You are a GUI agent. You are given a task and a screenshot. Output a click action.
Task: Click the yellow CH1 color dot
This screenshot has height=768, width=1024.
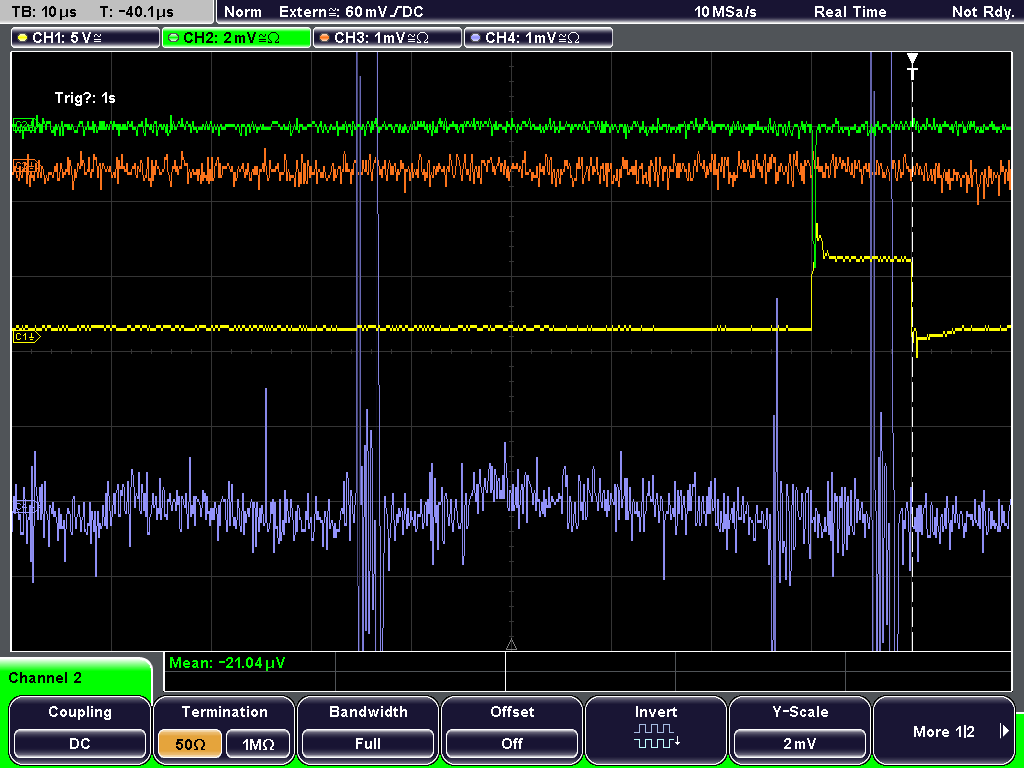coord(23,38)
